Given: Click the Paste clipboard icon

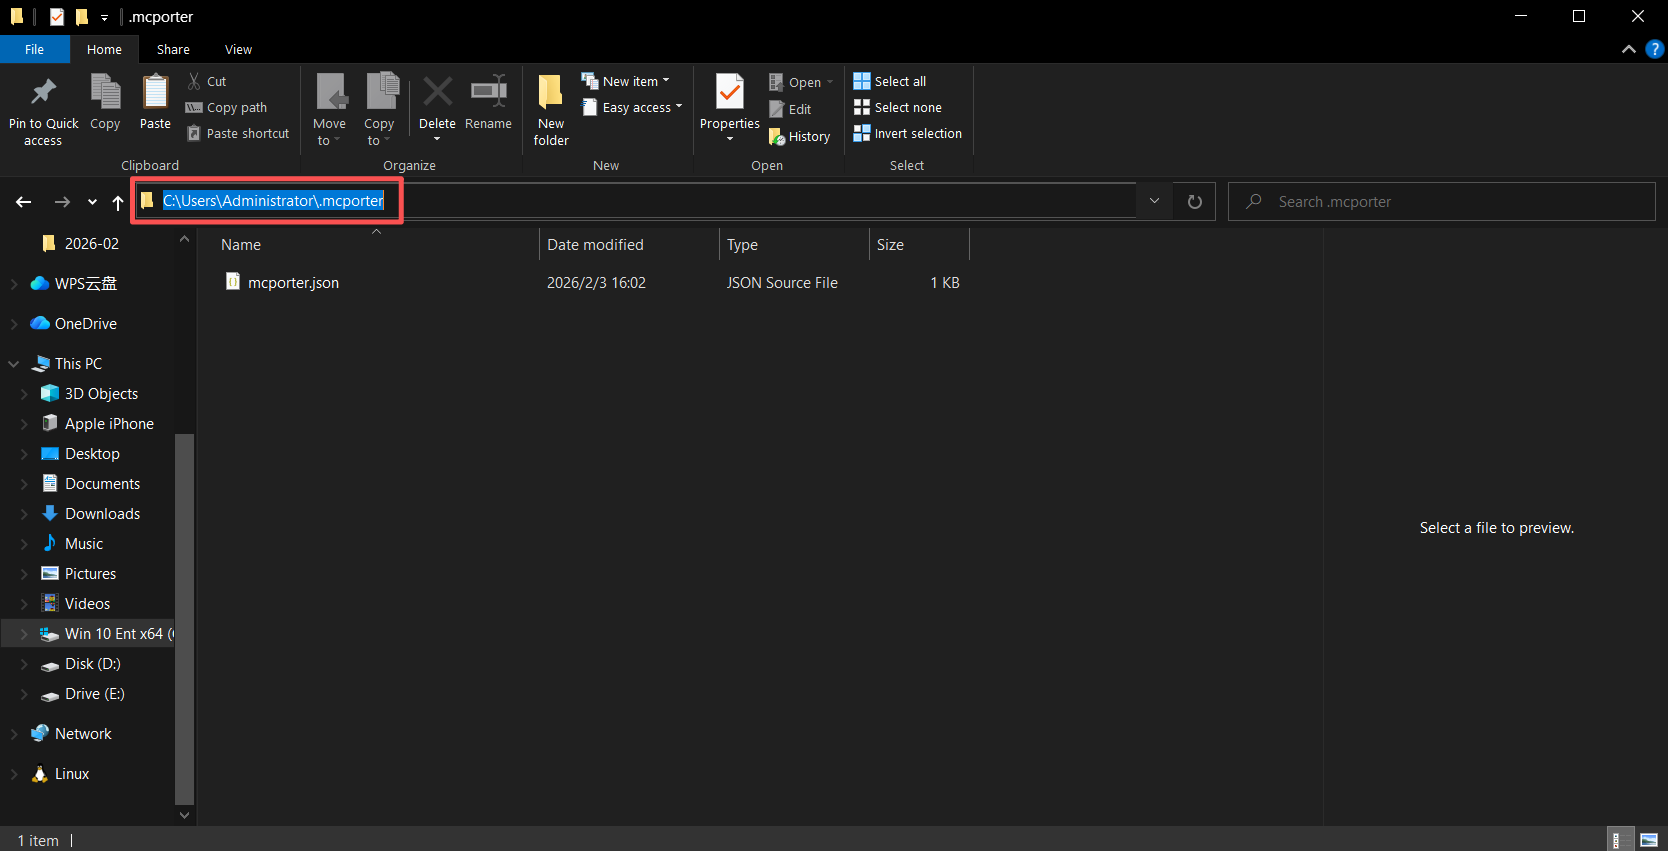Looking at the screenshot, I should point(155,93).
